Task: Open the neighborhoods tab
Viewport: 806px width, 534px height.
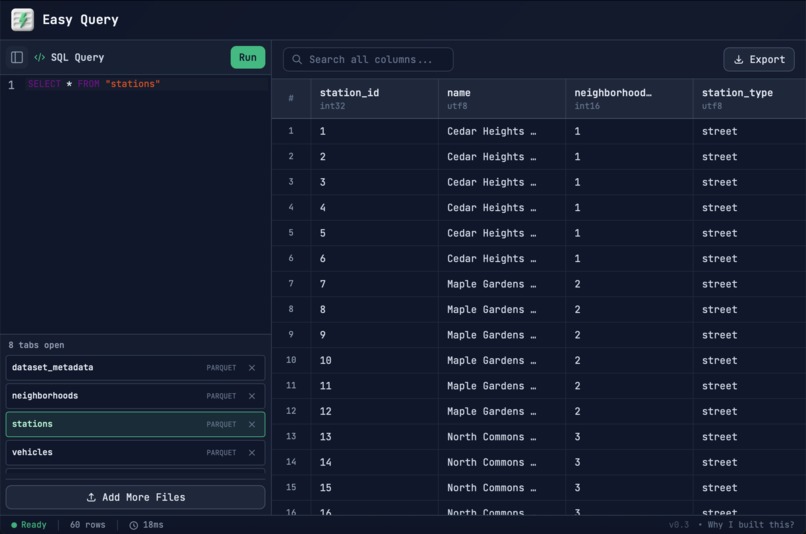Action: tap(135, 396)
